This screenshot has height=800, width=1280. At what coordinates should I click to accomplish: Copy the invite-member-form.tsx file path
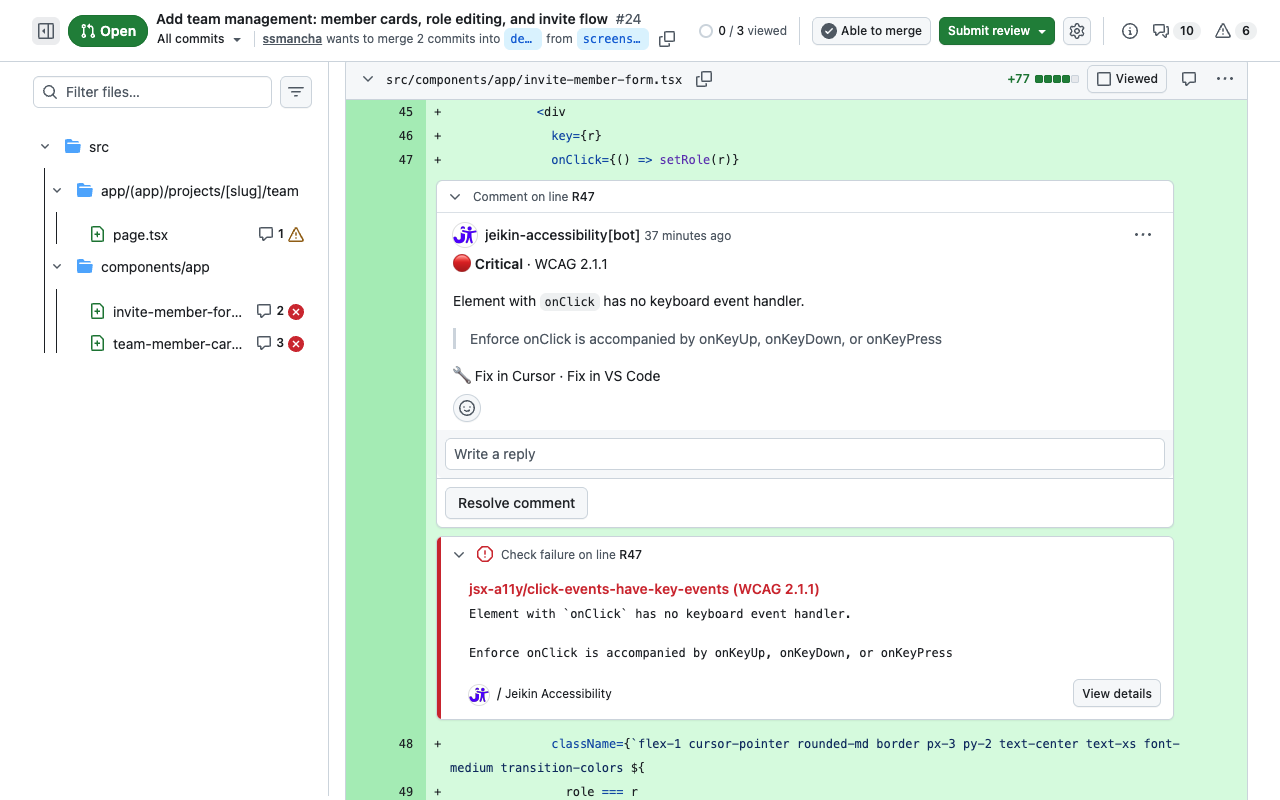(x=703, y=78)
